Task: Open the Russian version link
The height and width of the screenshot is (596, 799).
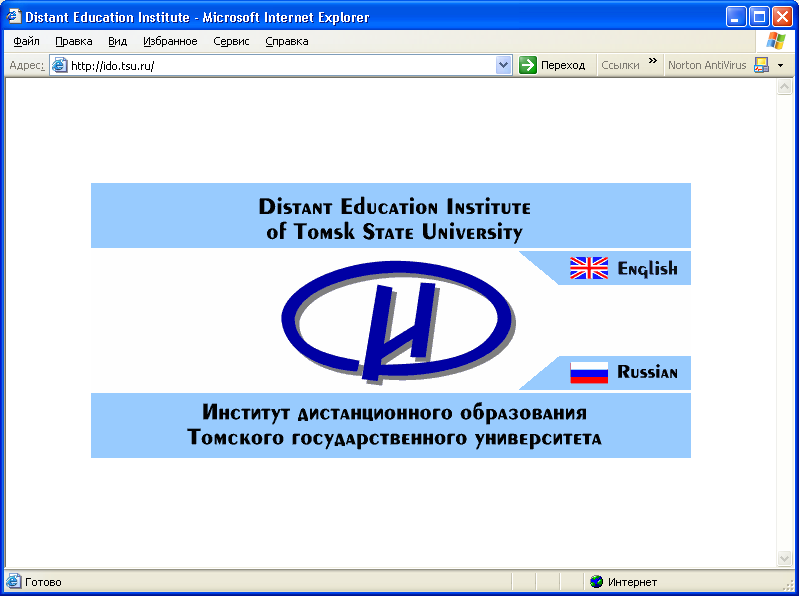Action: pyautogui.click(x=647, y=372)
